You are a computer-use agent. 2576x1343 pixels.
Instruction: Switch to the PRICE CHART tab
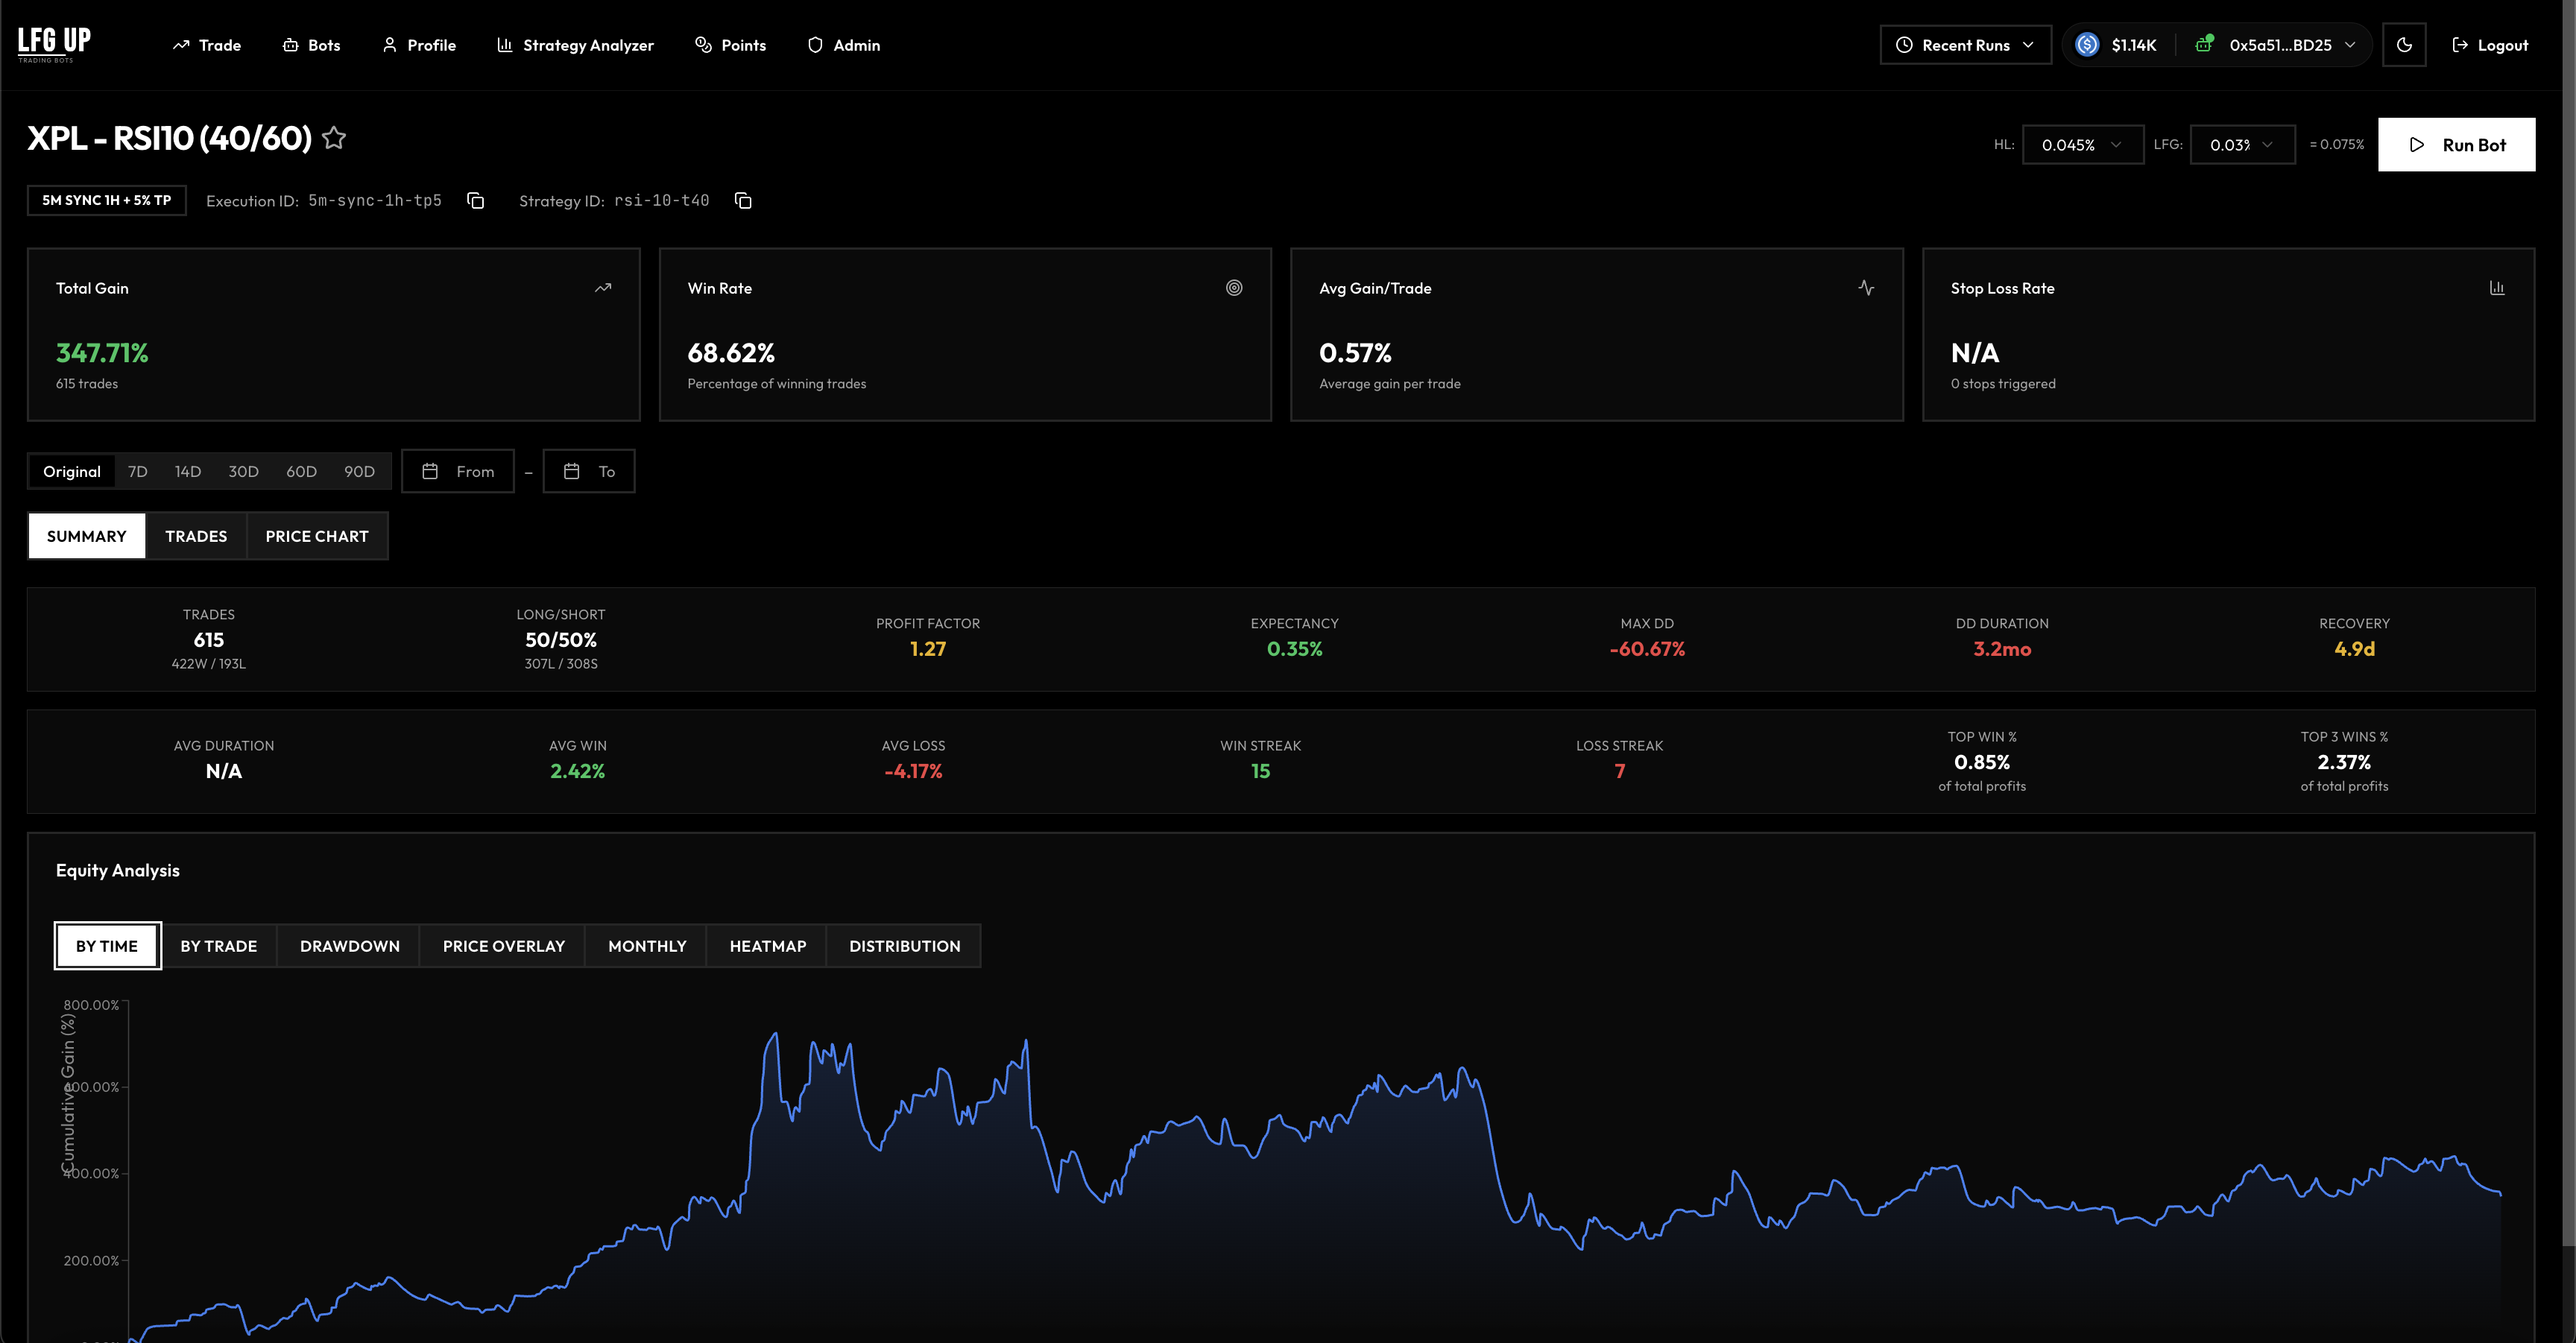[317, 536]
